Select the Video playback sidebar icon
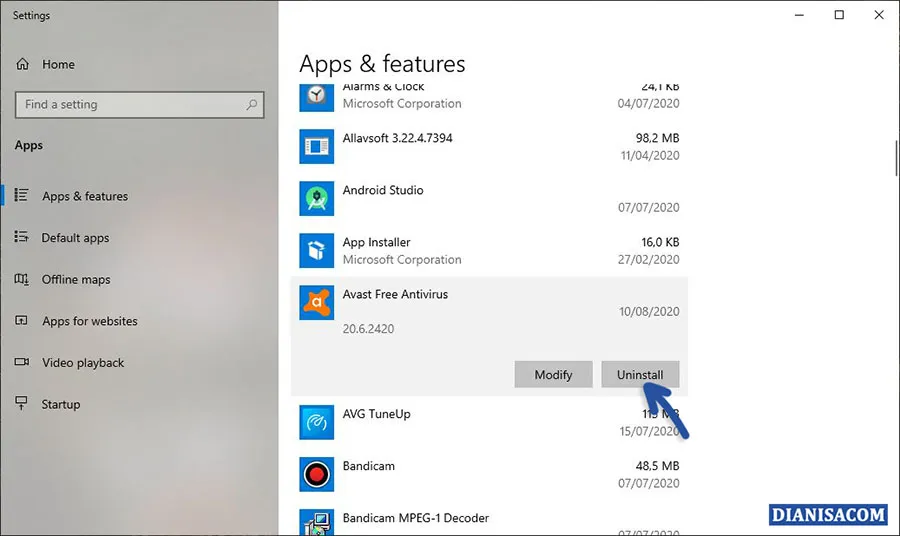This screenshot has width=900, height=536. pos(21,362)
